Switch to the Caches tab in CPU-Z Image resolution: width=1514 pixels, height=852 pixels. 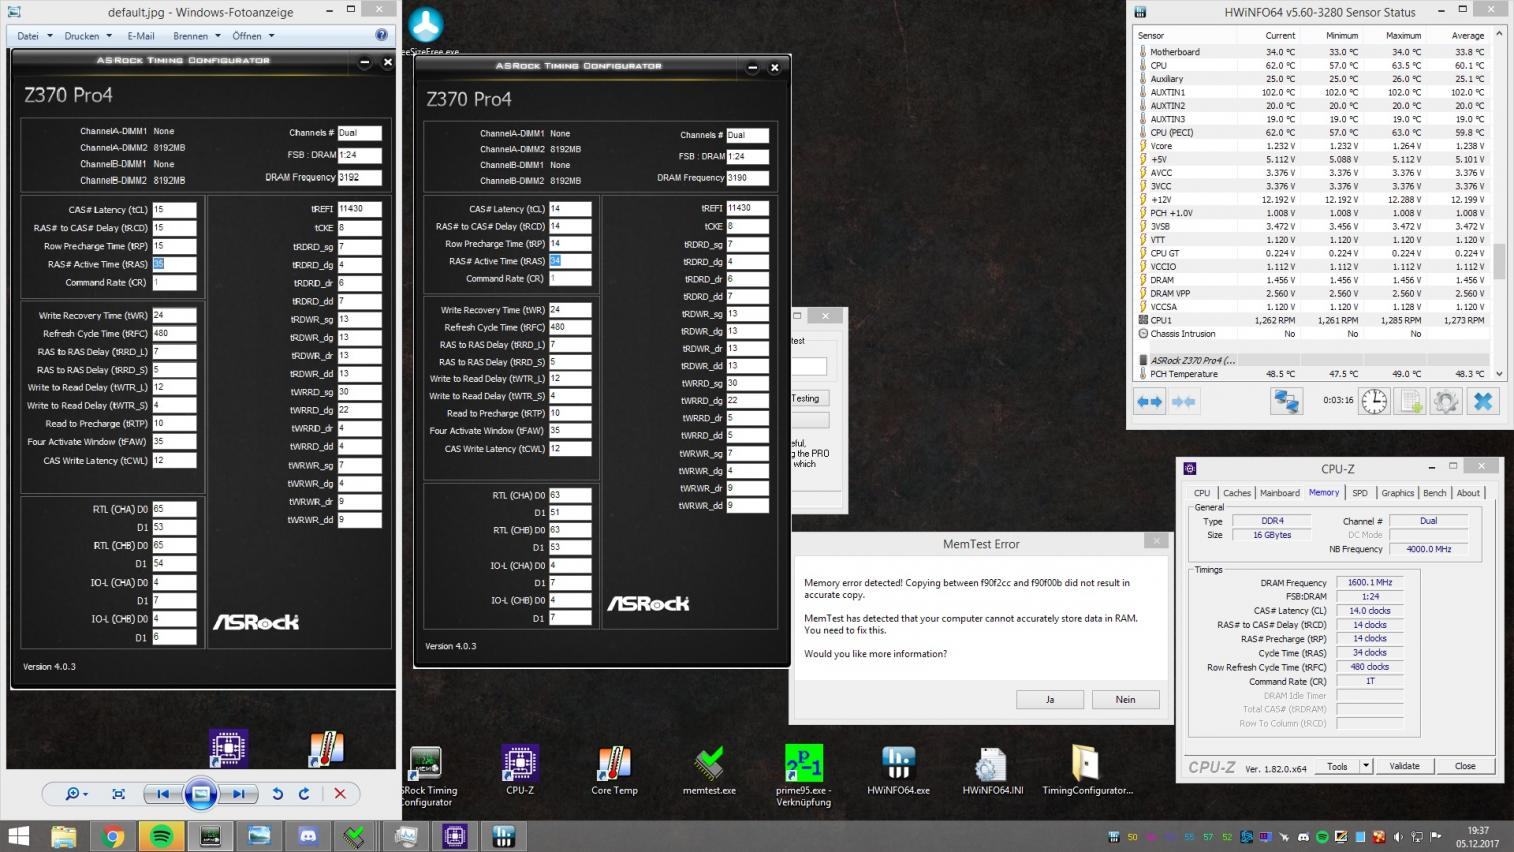1236,492
